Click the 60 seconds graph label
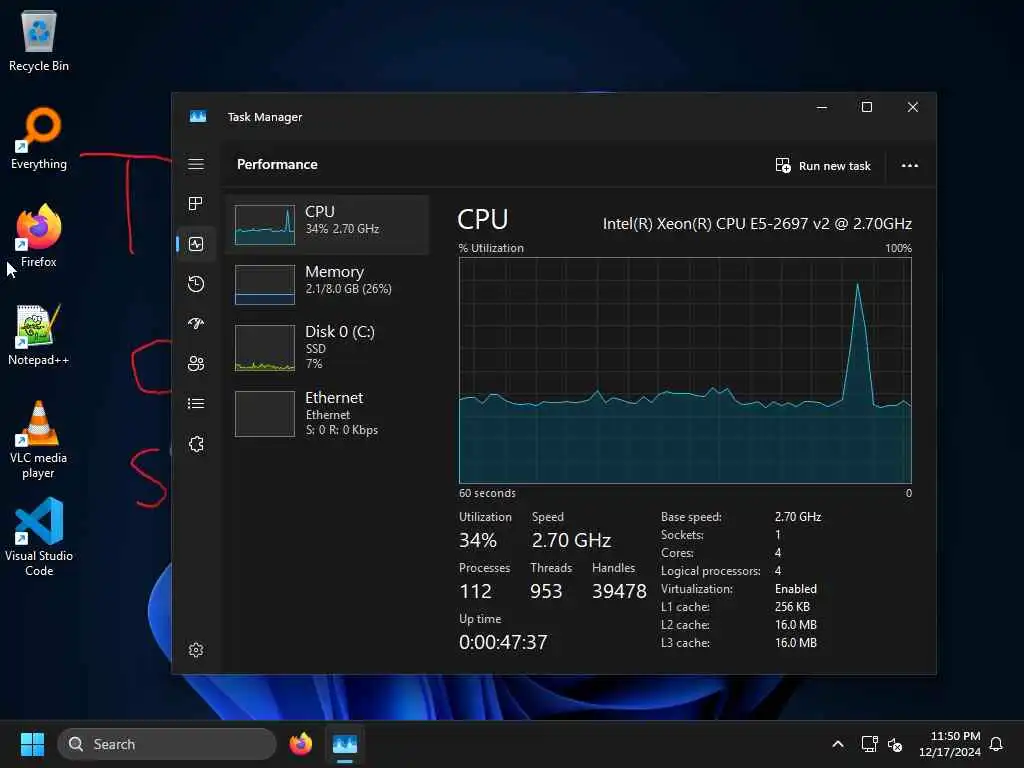 click(487, 493)
